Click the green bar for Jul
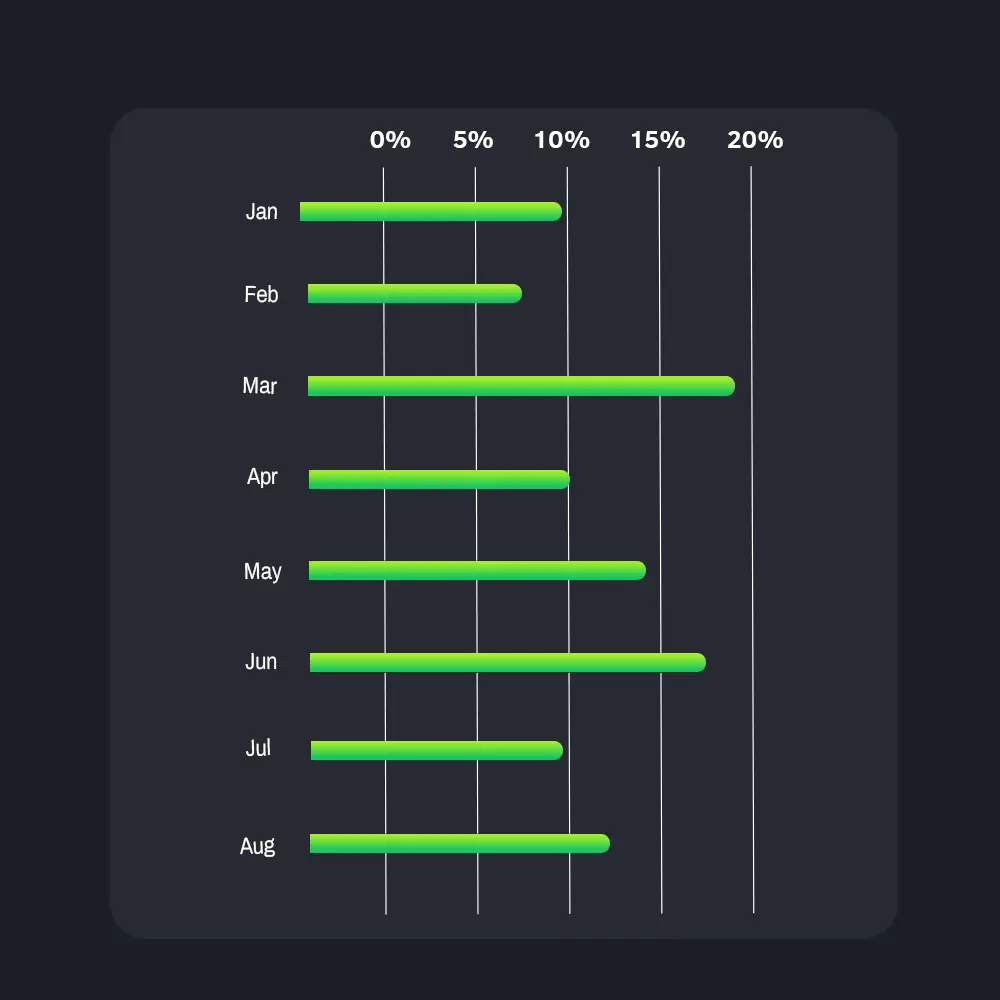The image size is (1000, 1000). tap(436, 750)
